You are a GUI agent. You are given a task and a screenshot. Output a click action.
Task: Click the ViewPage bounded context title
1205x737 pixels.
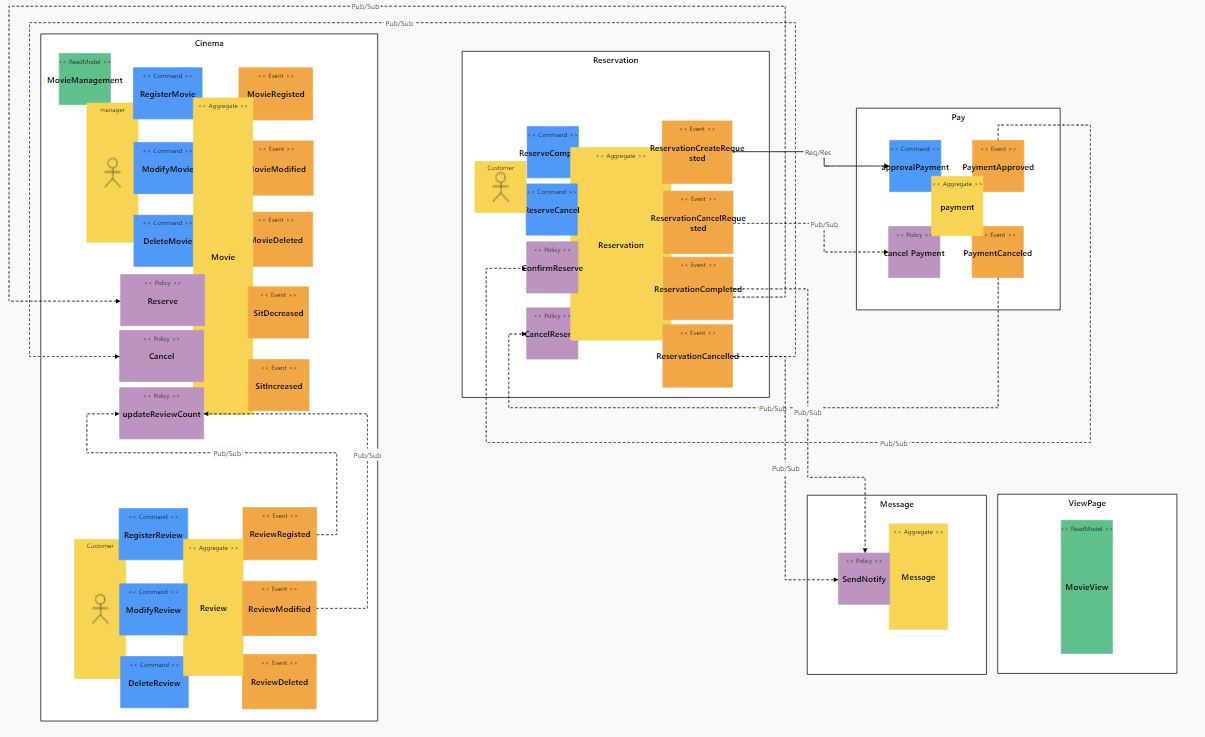[1087, 503]
